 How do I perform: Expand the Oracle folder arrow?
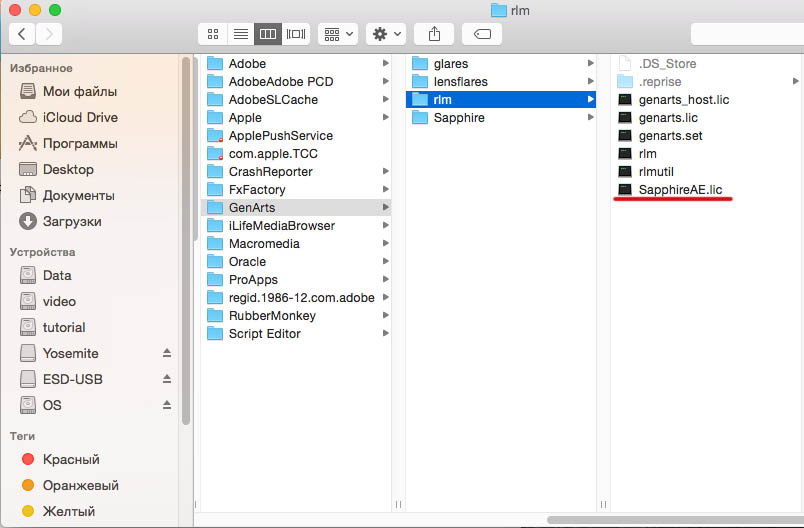coord(386,261)
